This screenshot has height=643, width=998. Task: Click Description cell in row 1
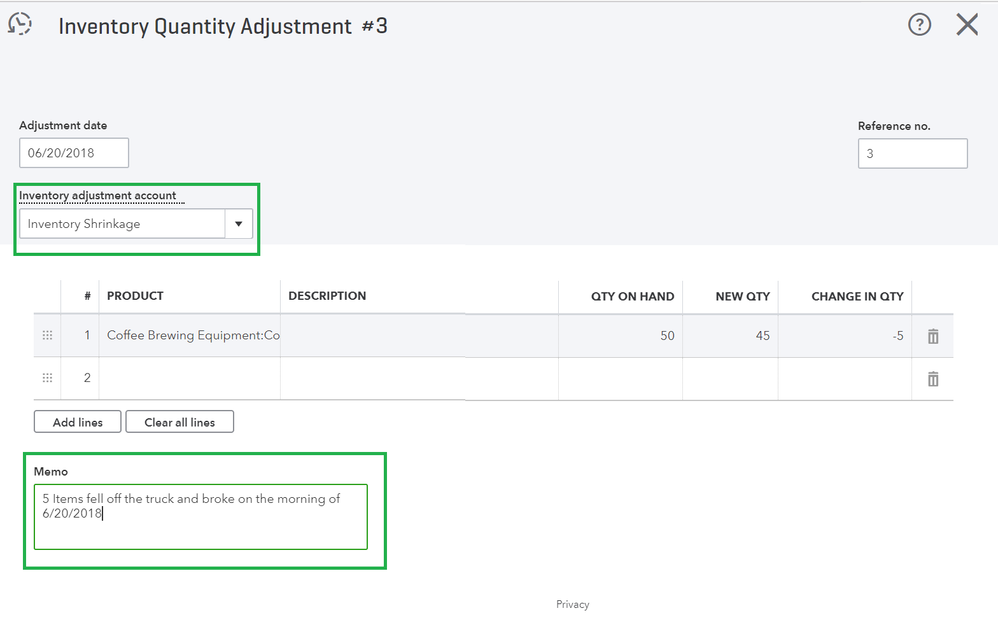[x=418, y=336]
